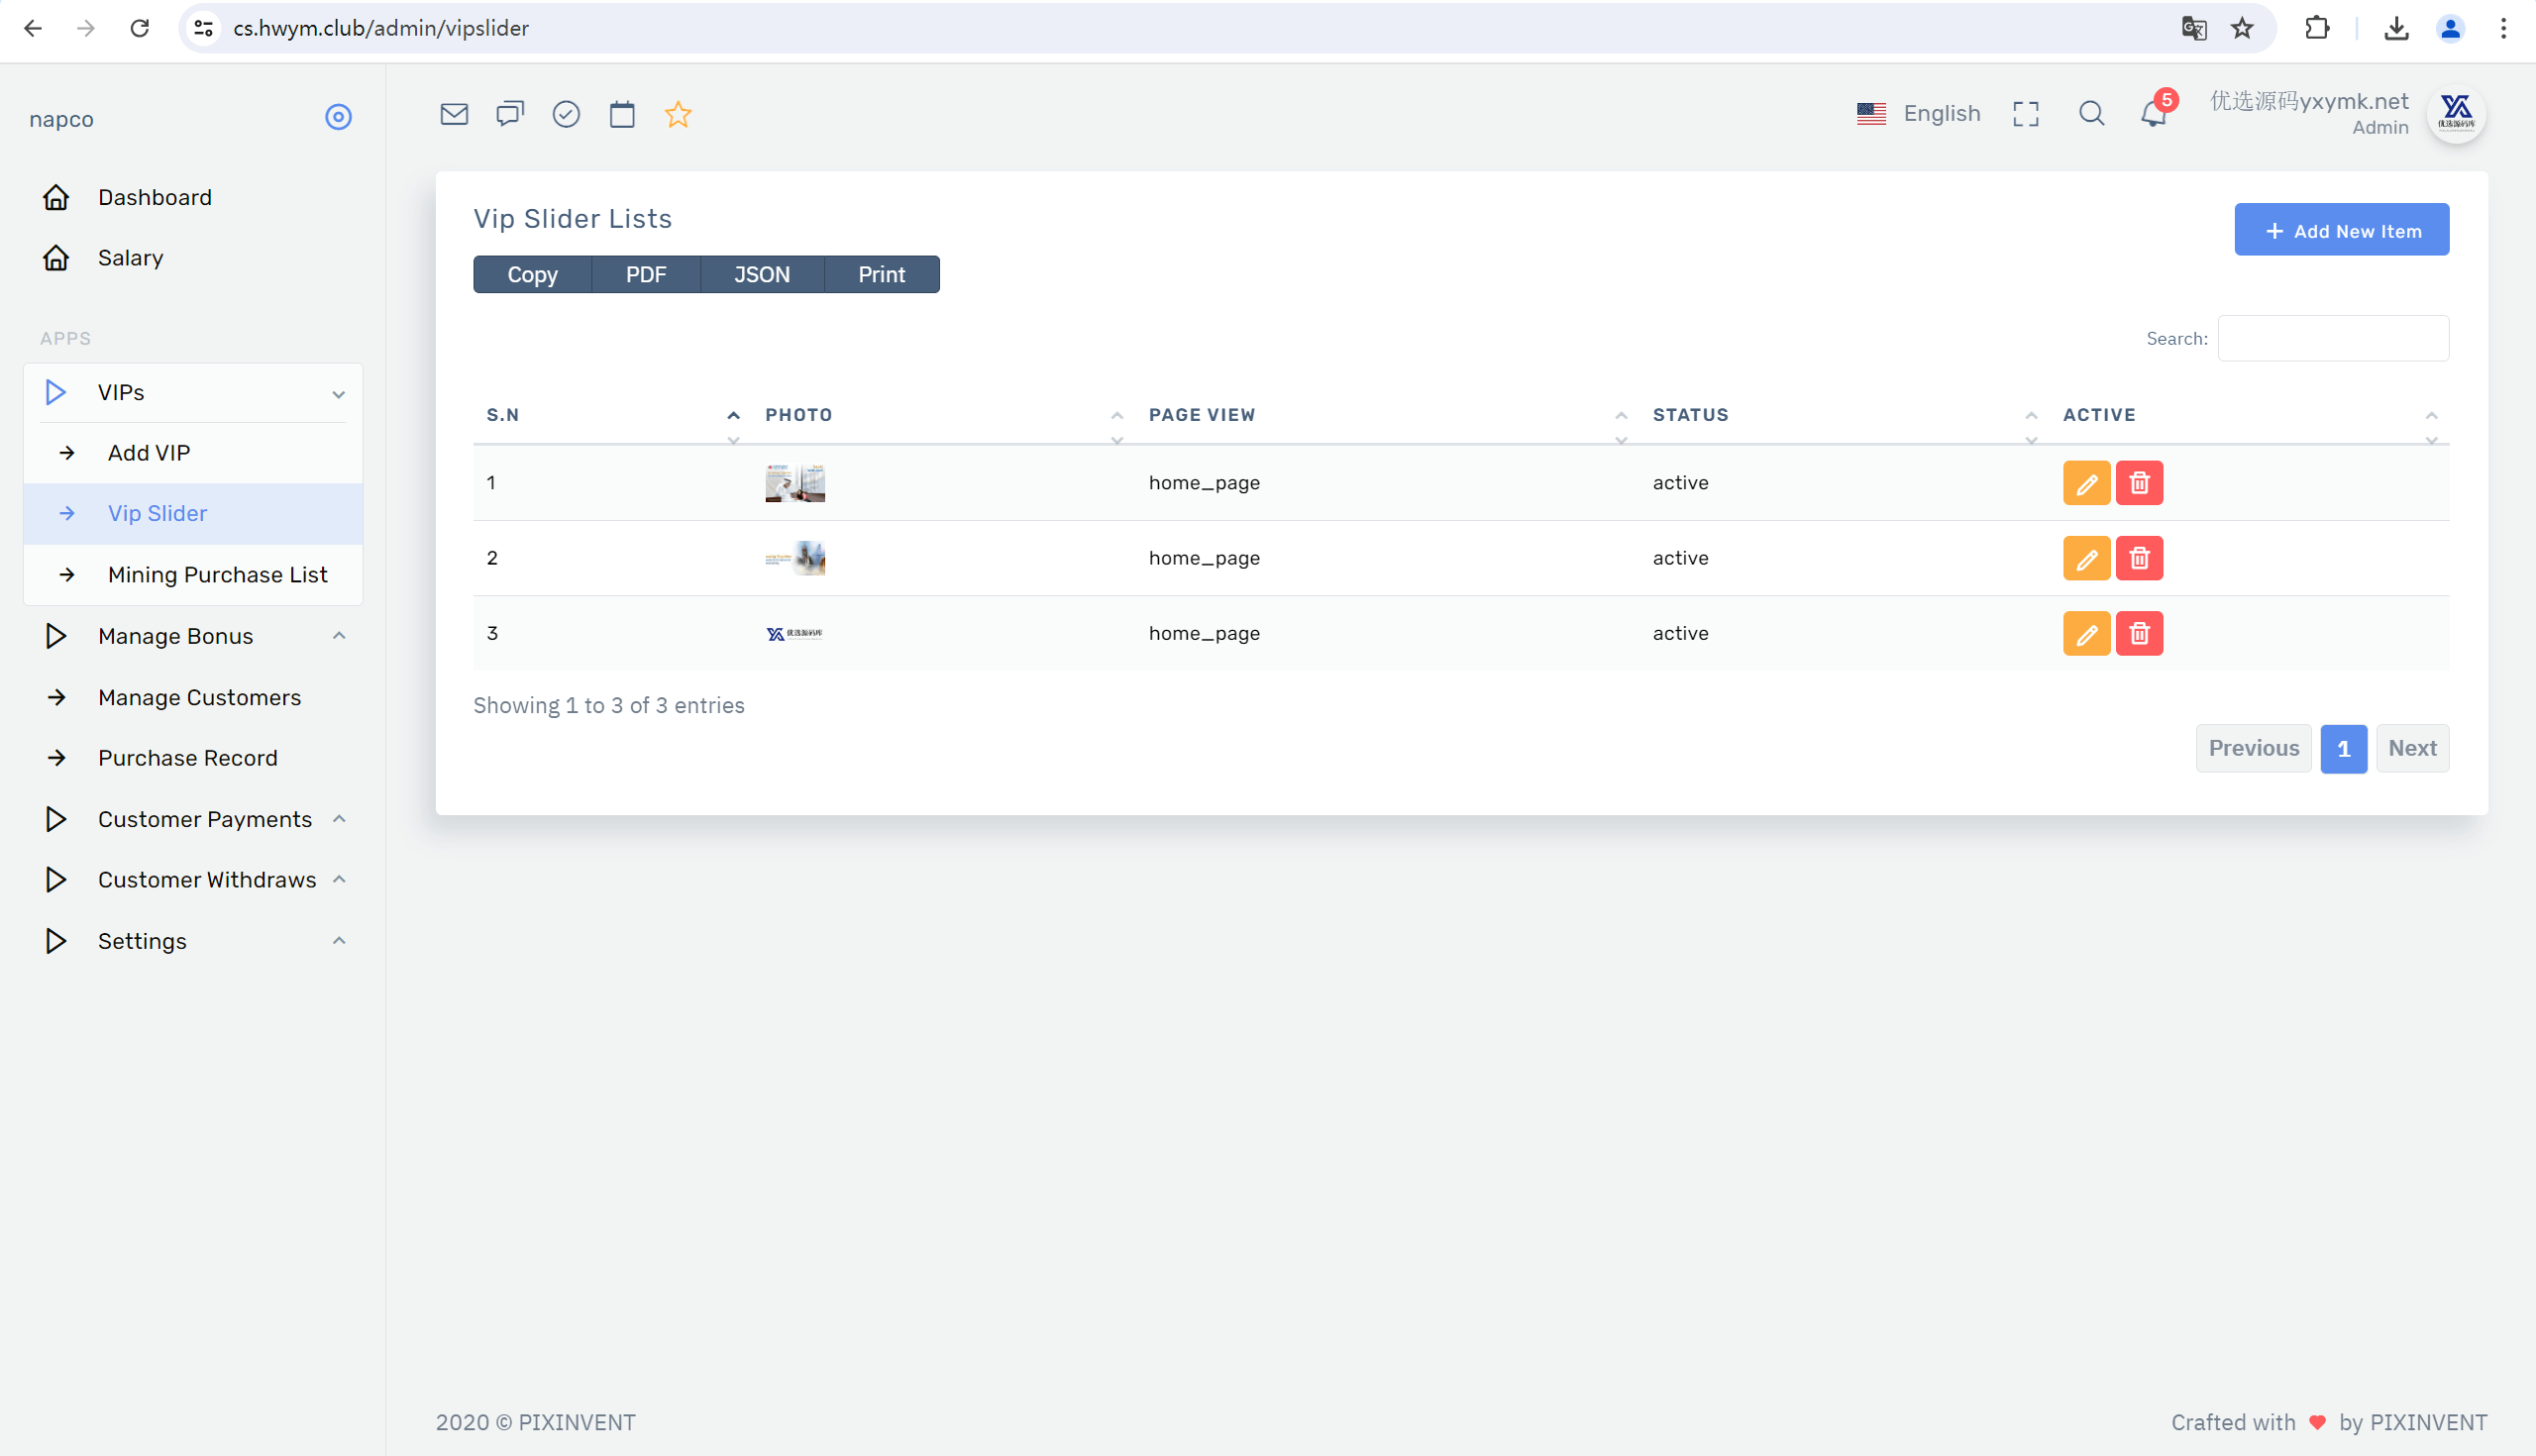This screenshot has height=1456, width=2536.
Task: Sort table by ACTIVE column
Action: (2250, 415)
